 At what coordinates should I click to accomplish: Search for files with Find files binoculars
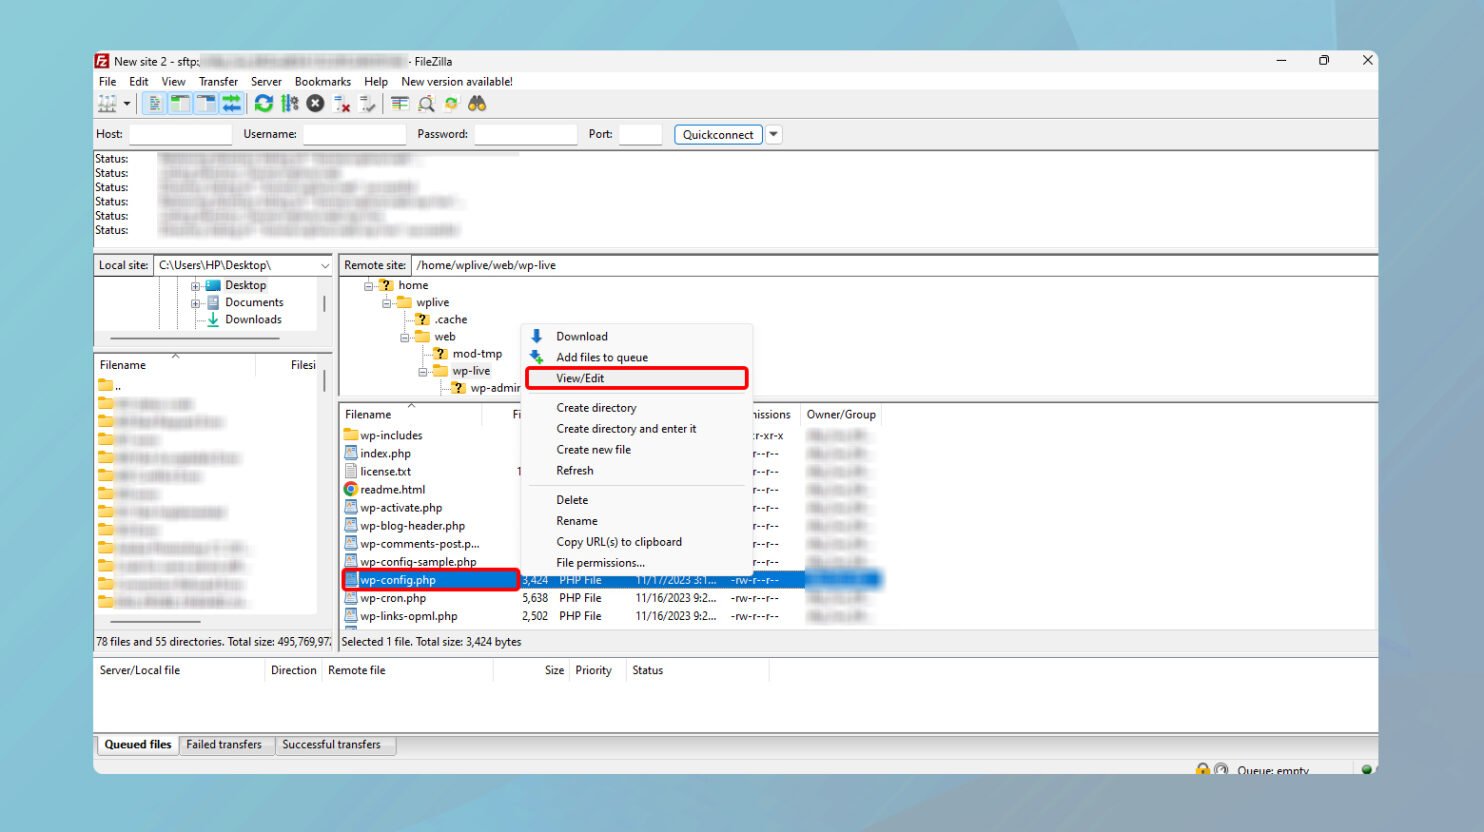[x=478, y=102]
